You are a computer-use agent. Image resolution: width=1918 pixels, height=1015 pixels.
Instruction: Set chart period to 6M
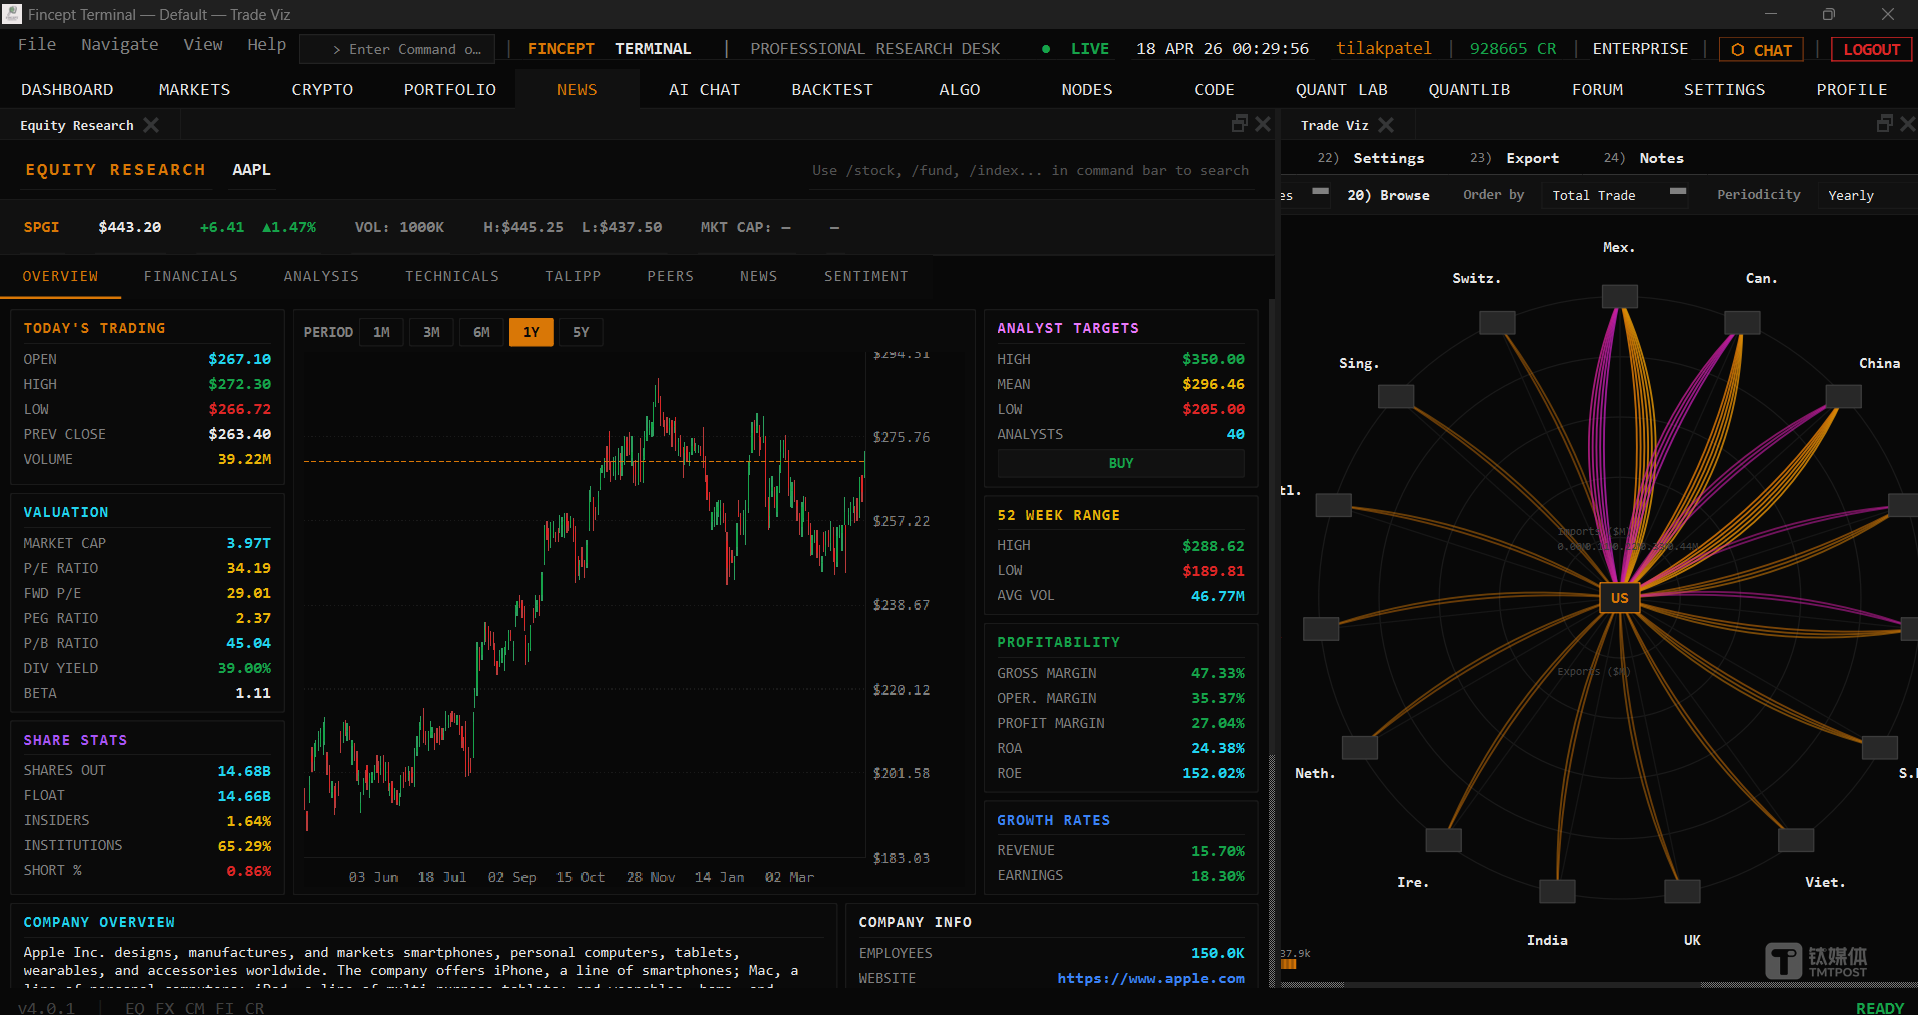click(481, 332)
